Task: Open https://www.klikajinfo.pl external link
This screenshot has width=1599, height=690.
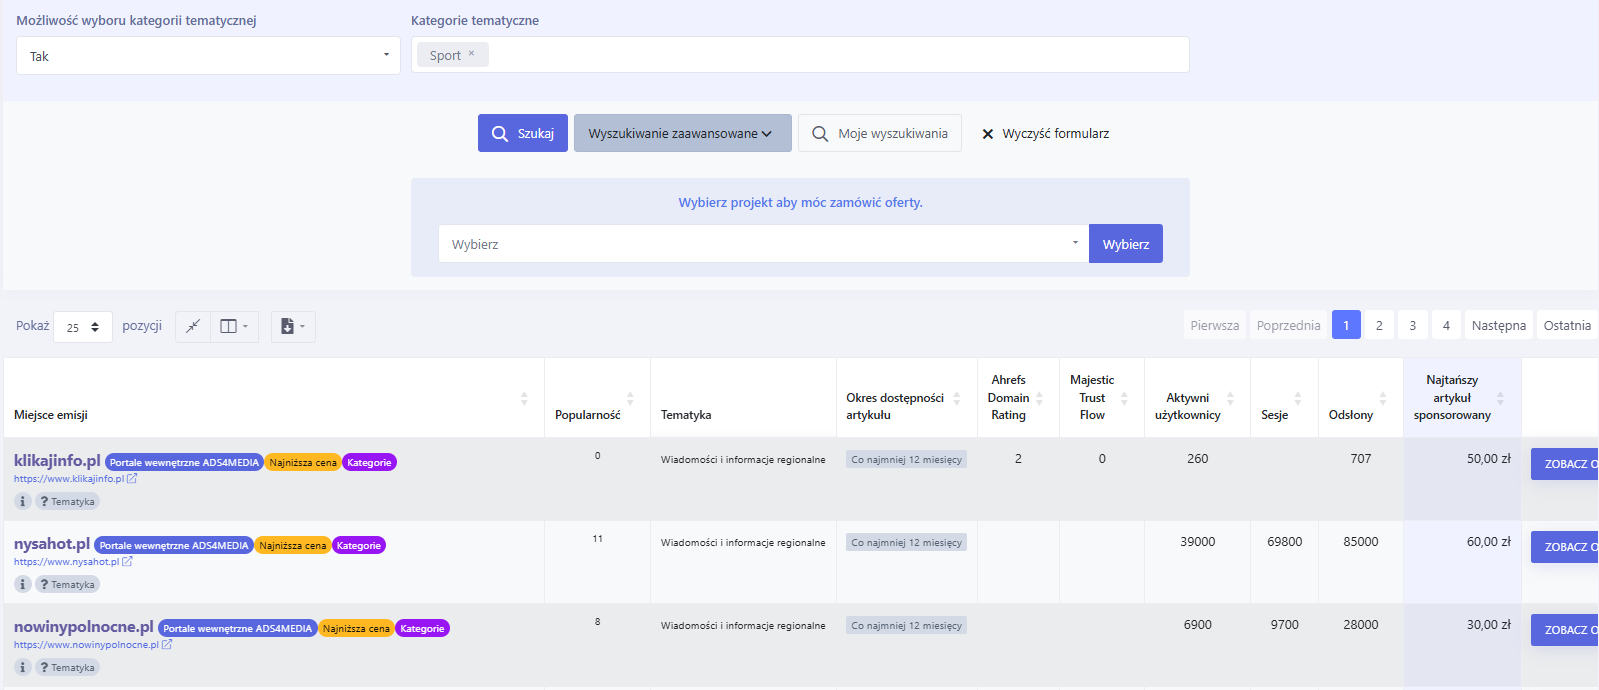Action: point(75,478)
